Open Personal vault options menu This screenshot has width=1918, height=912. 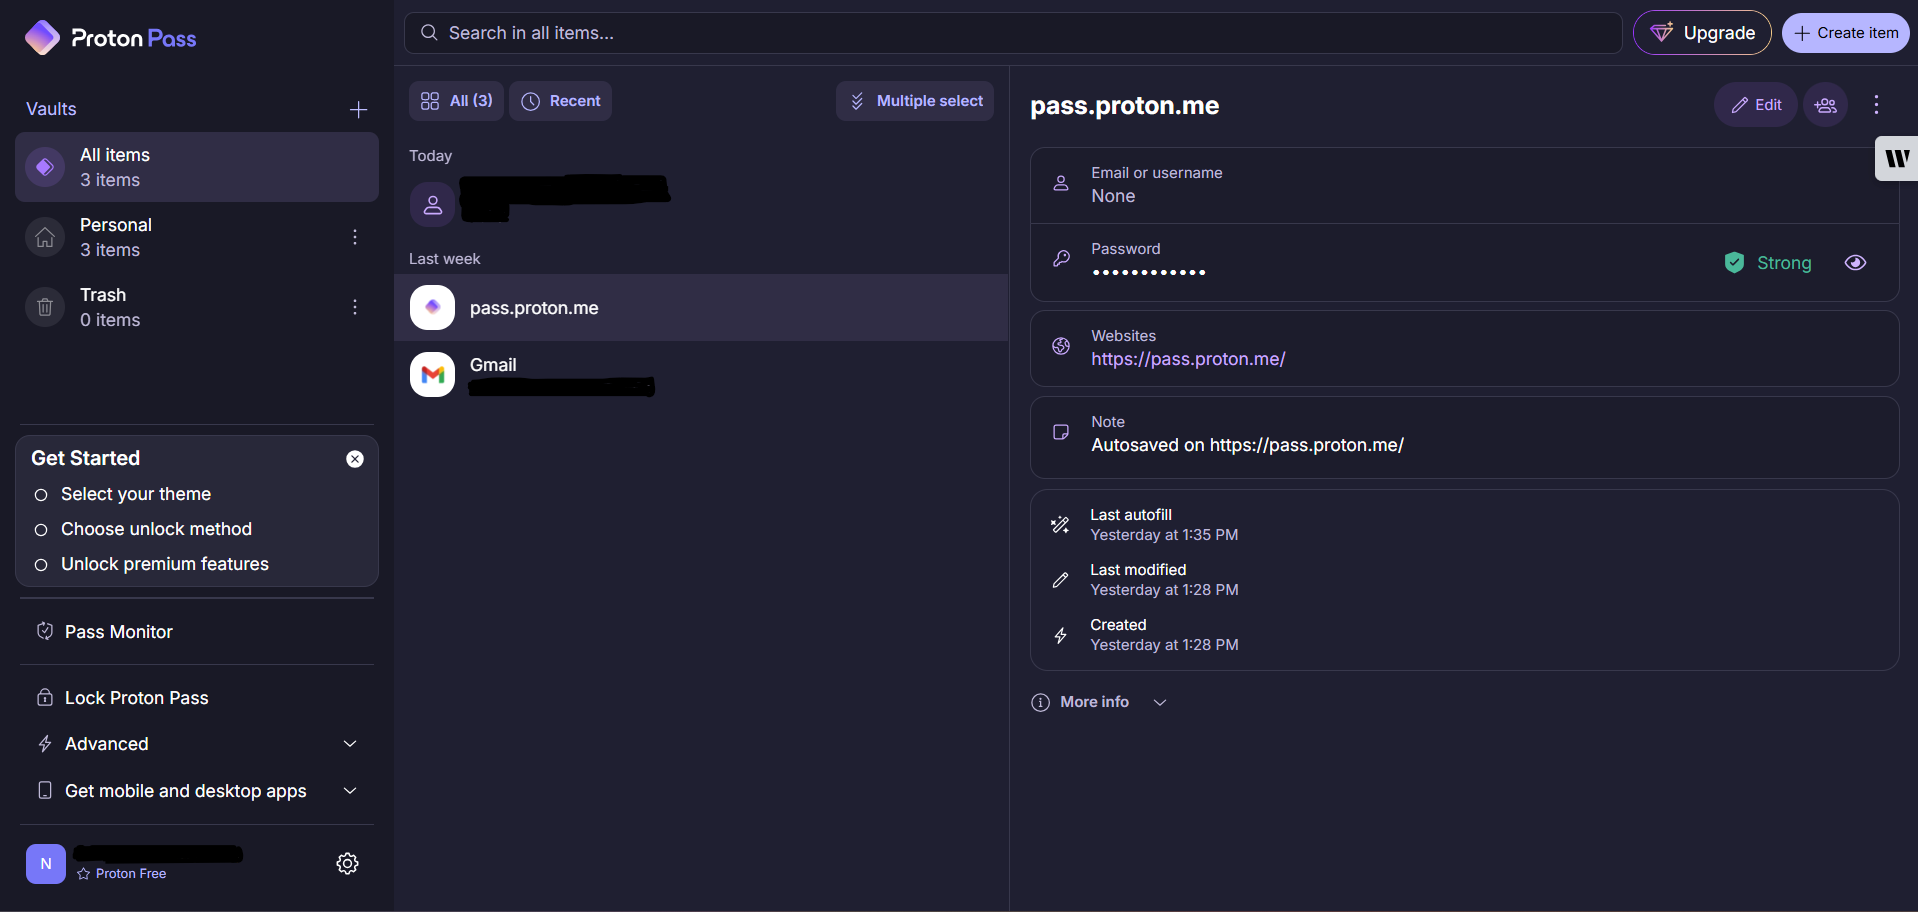[354, 237]
